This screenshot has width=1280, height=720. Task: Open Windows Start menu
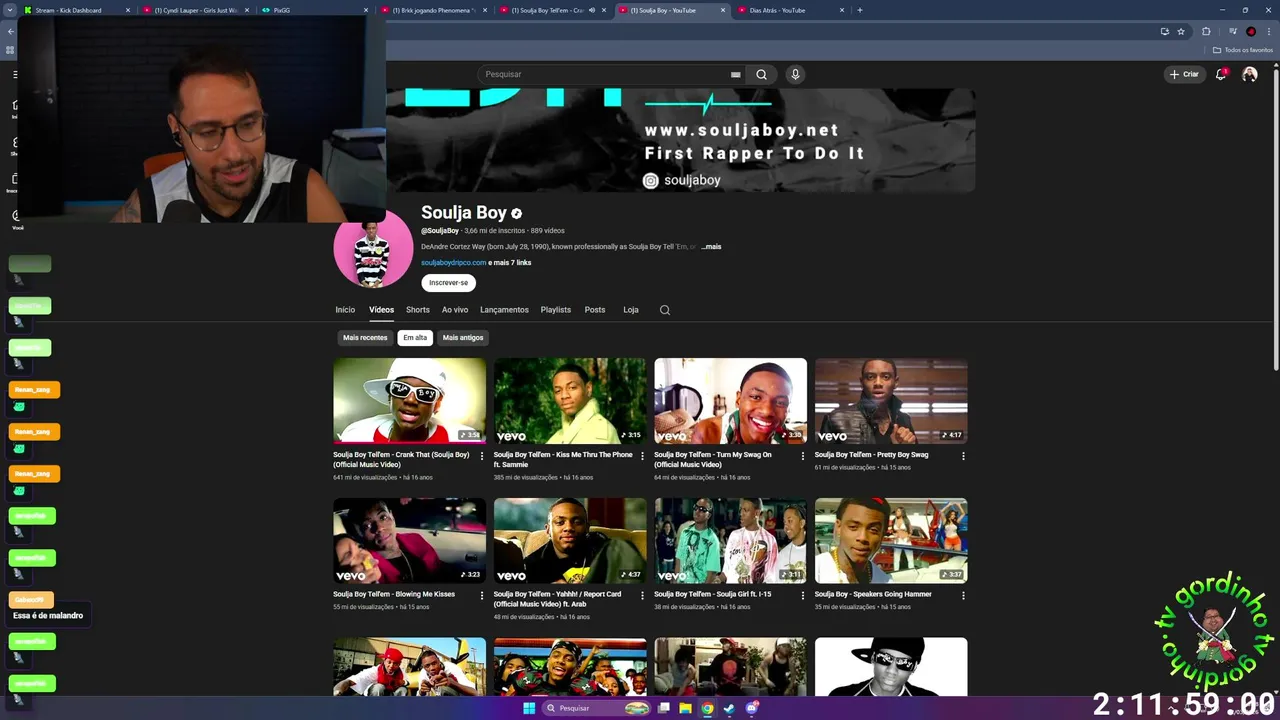(x=529, y=708)
